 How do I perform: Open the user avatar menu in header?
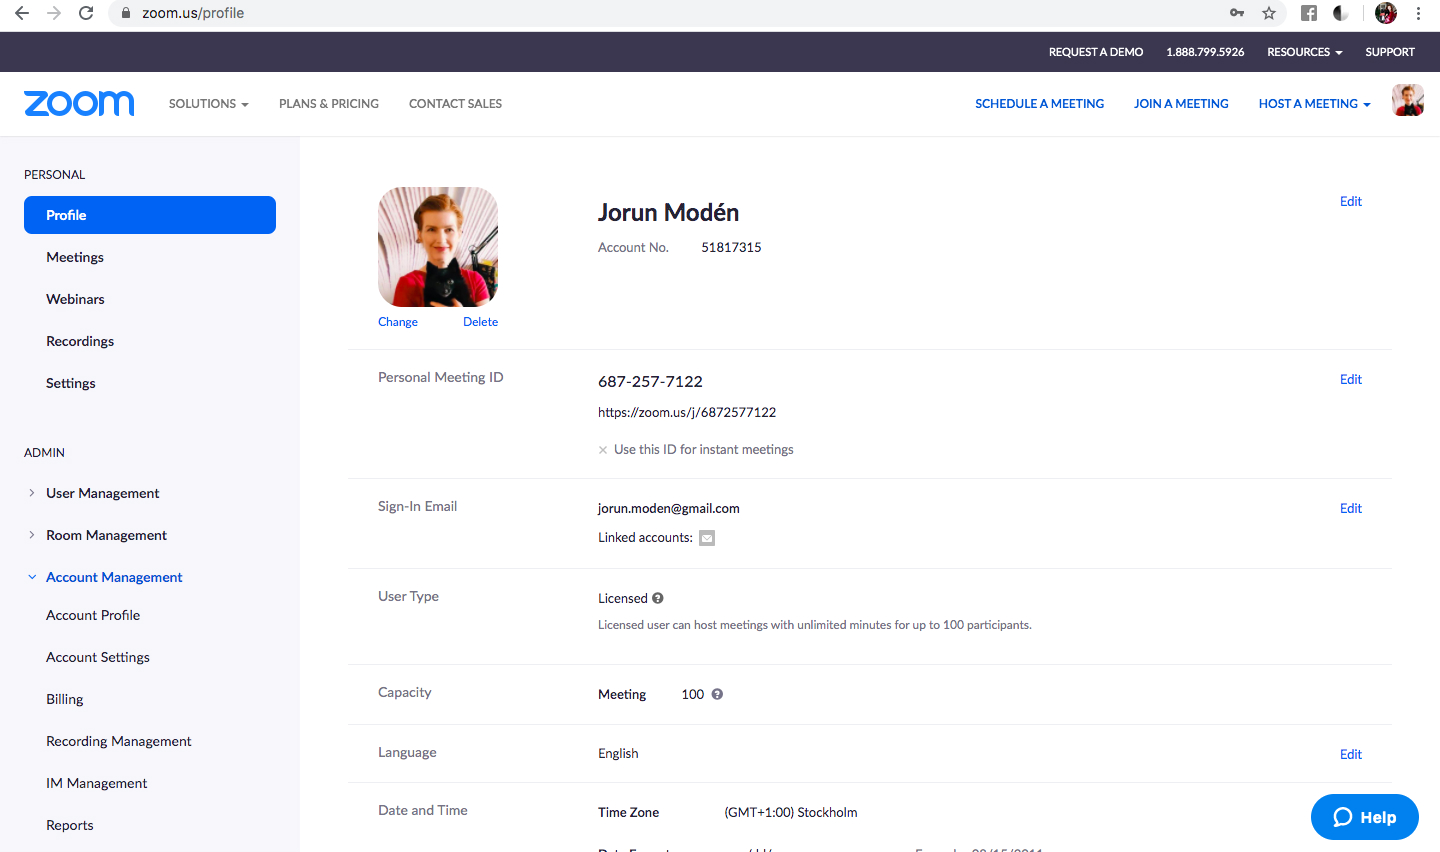click(1408, 100)
